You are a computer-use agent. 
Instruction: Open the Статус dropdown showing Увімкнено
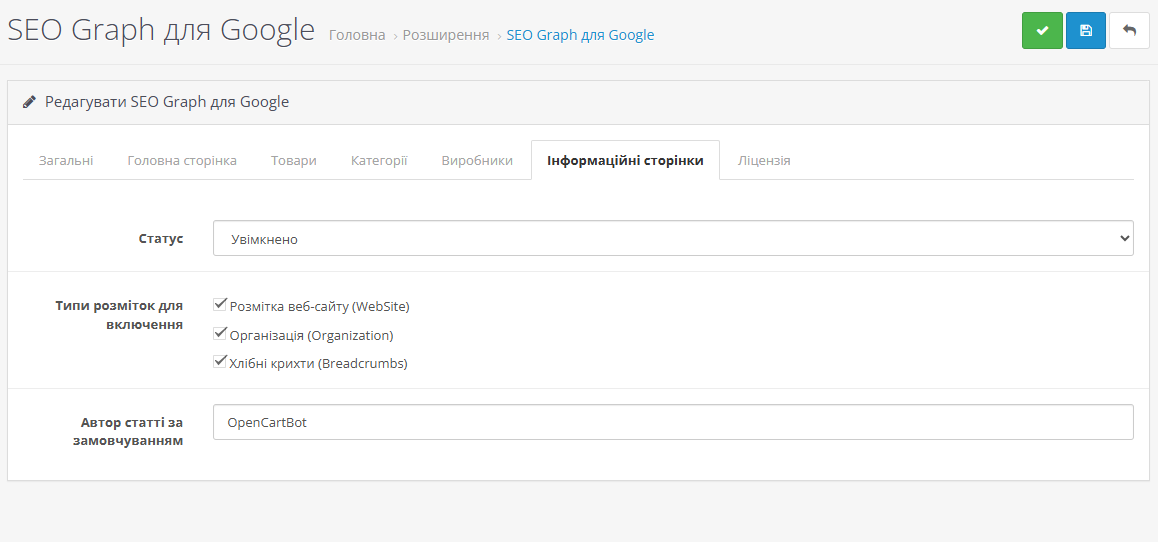pyautogui.click(x=672, y=239)
